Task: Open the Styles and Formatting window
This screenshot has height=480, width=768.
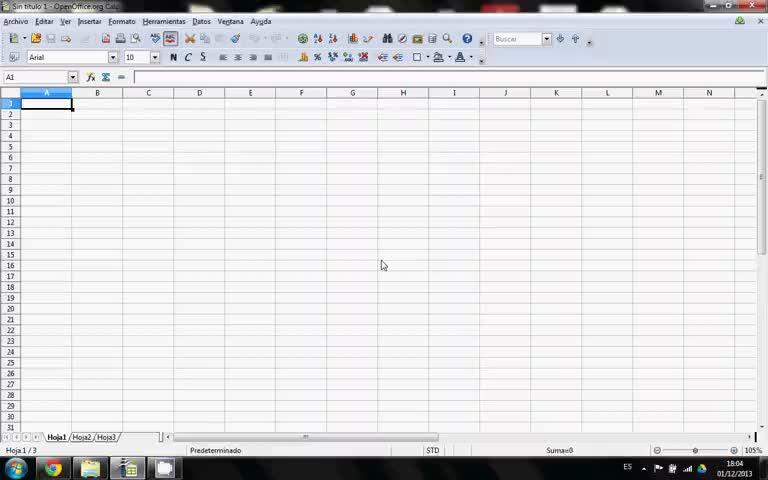Action: coord(14,57)
